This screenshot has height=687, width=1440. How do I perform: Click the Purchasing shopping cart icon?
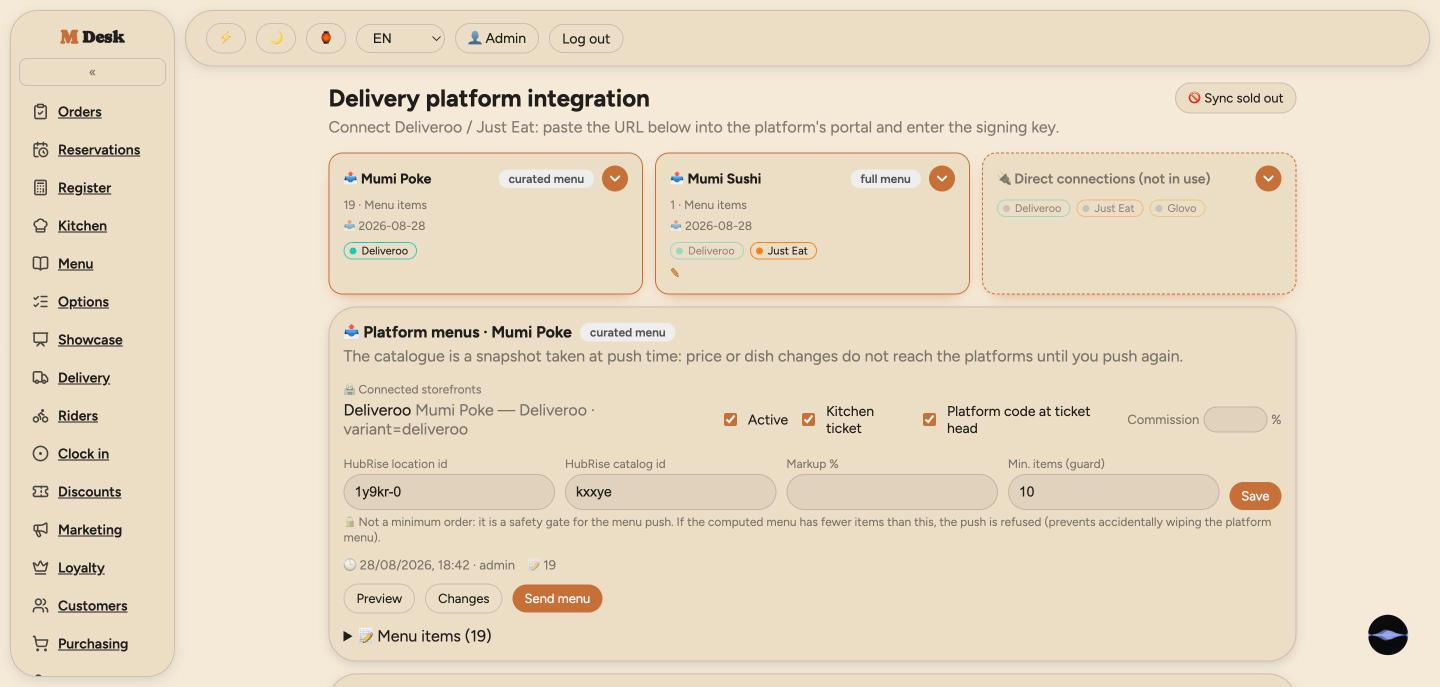40,644
